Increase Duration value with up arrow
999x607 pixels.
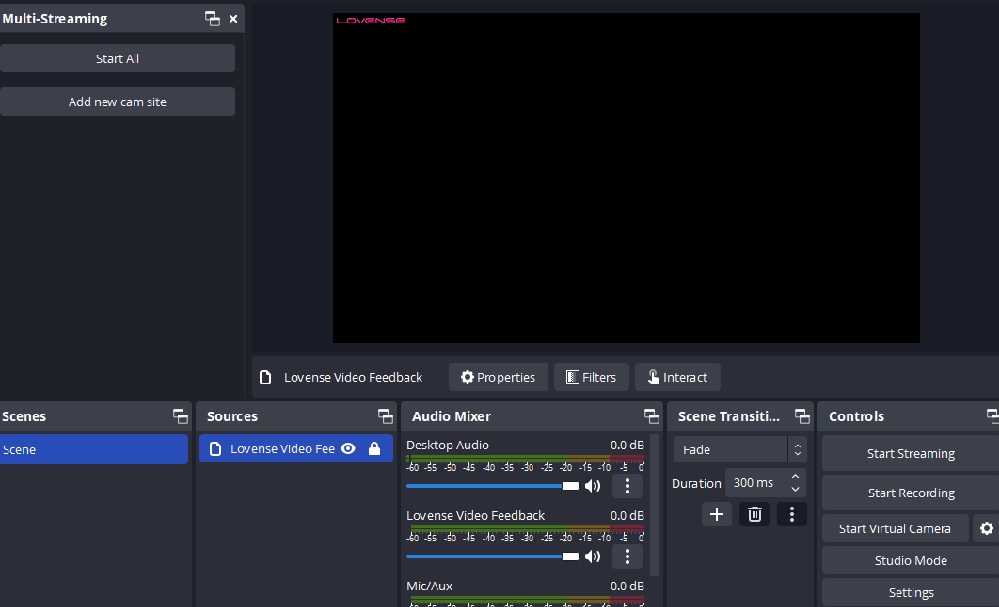pos(795,477)
